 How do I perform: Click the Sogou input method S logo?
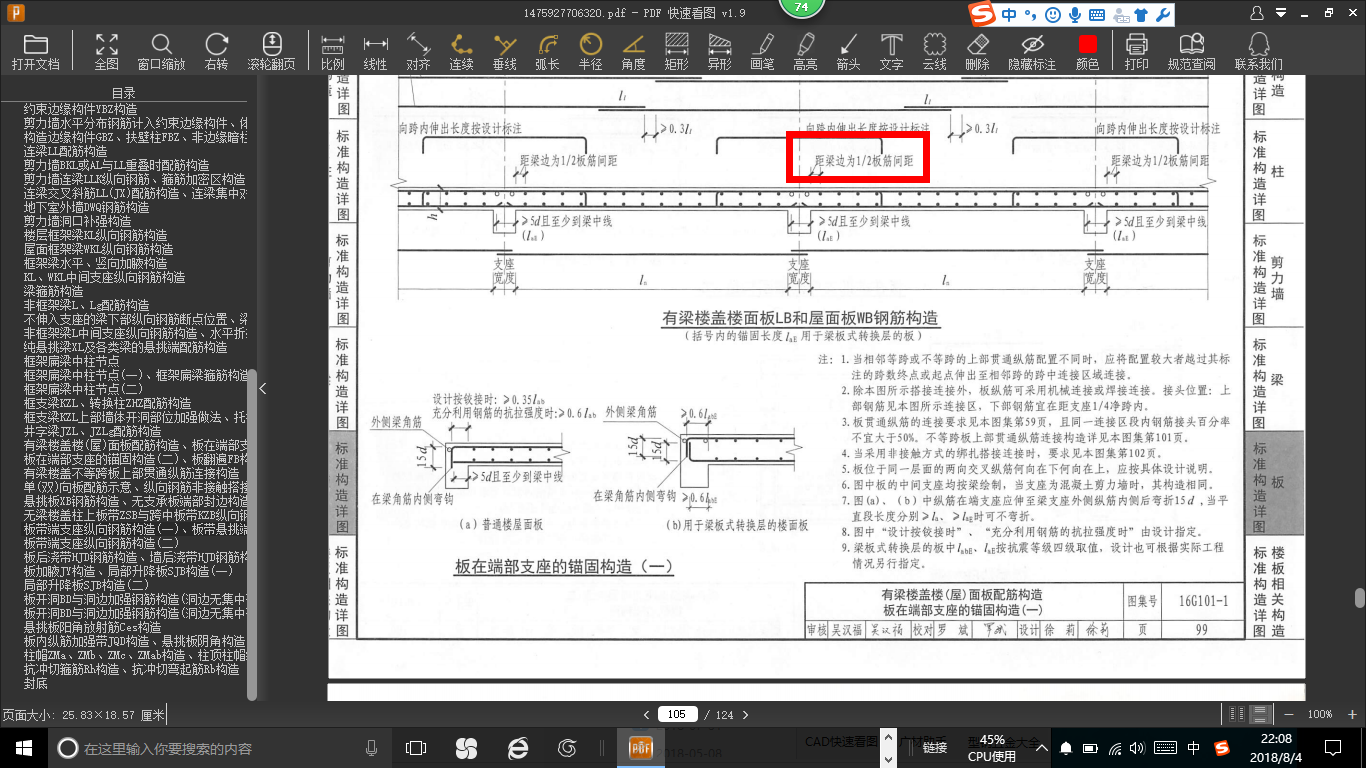tap(983, 14)
